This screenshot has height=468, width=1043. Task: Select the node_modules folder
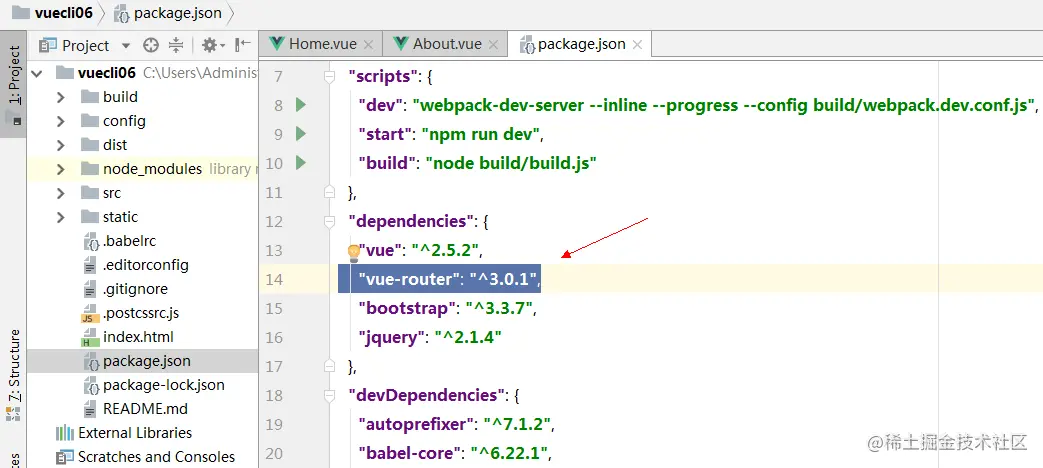click(x=152, y=169)
